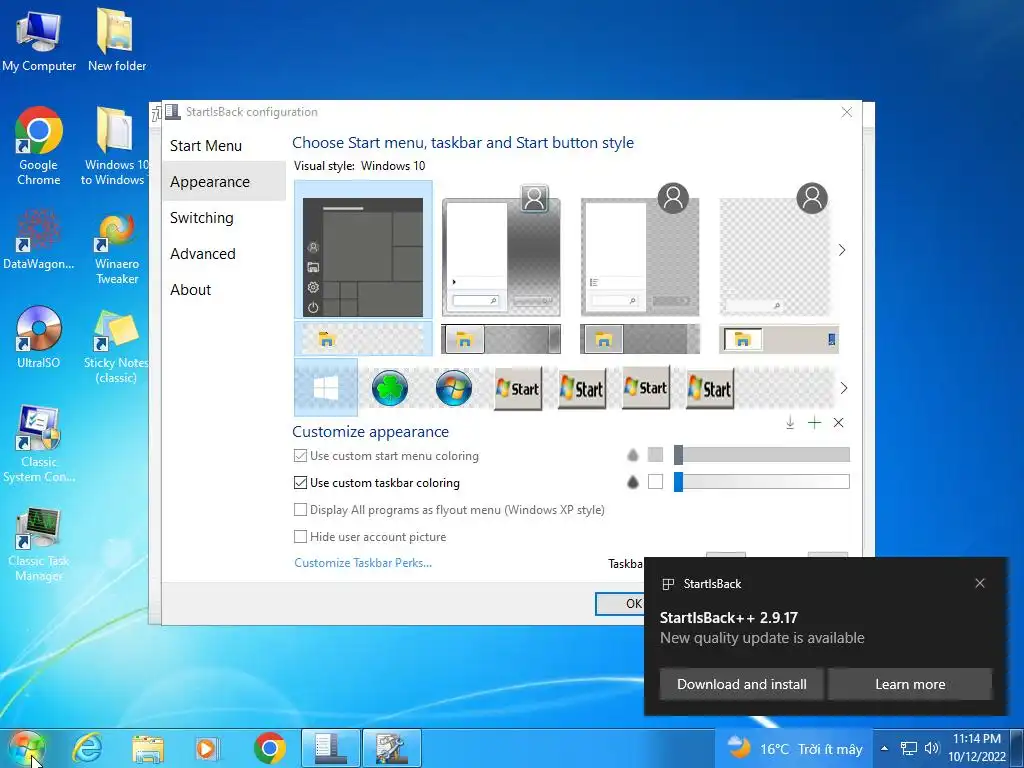Switch to StartIsBack configuration taskbar button
Viewport: 1024px width, 768px height.
coord(330,748)
